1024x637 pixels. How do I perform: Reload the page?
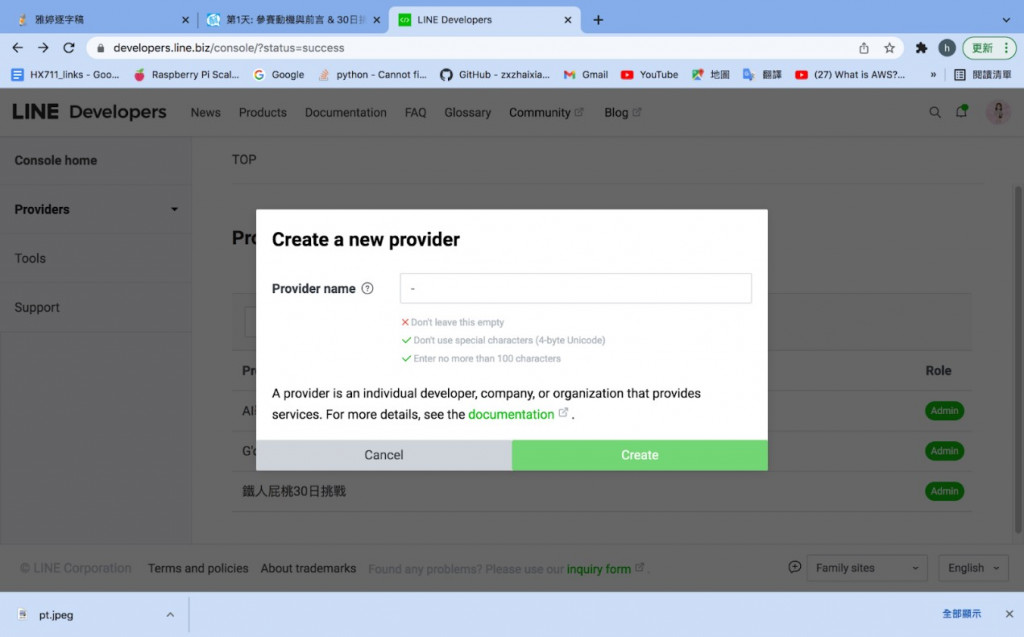[x=69, y=48]
